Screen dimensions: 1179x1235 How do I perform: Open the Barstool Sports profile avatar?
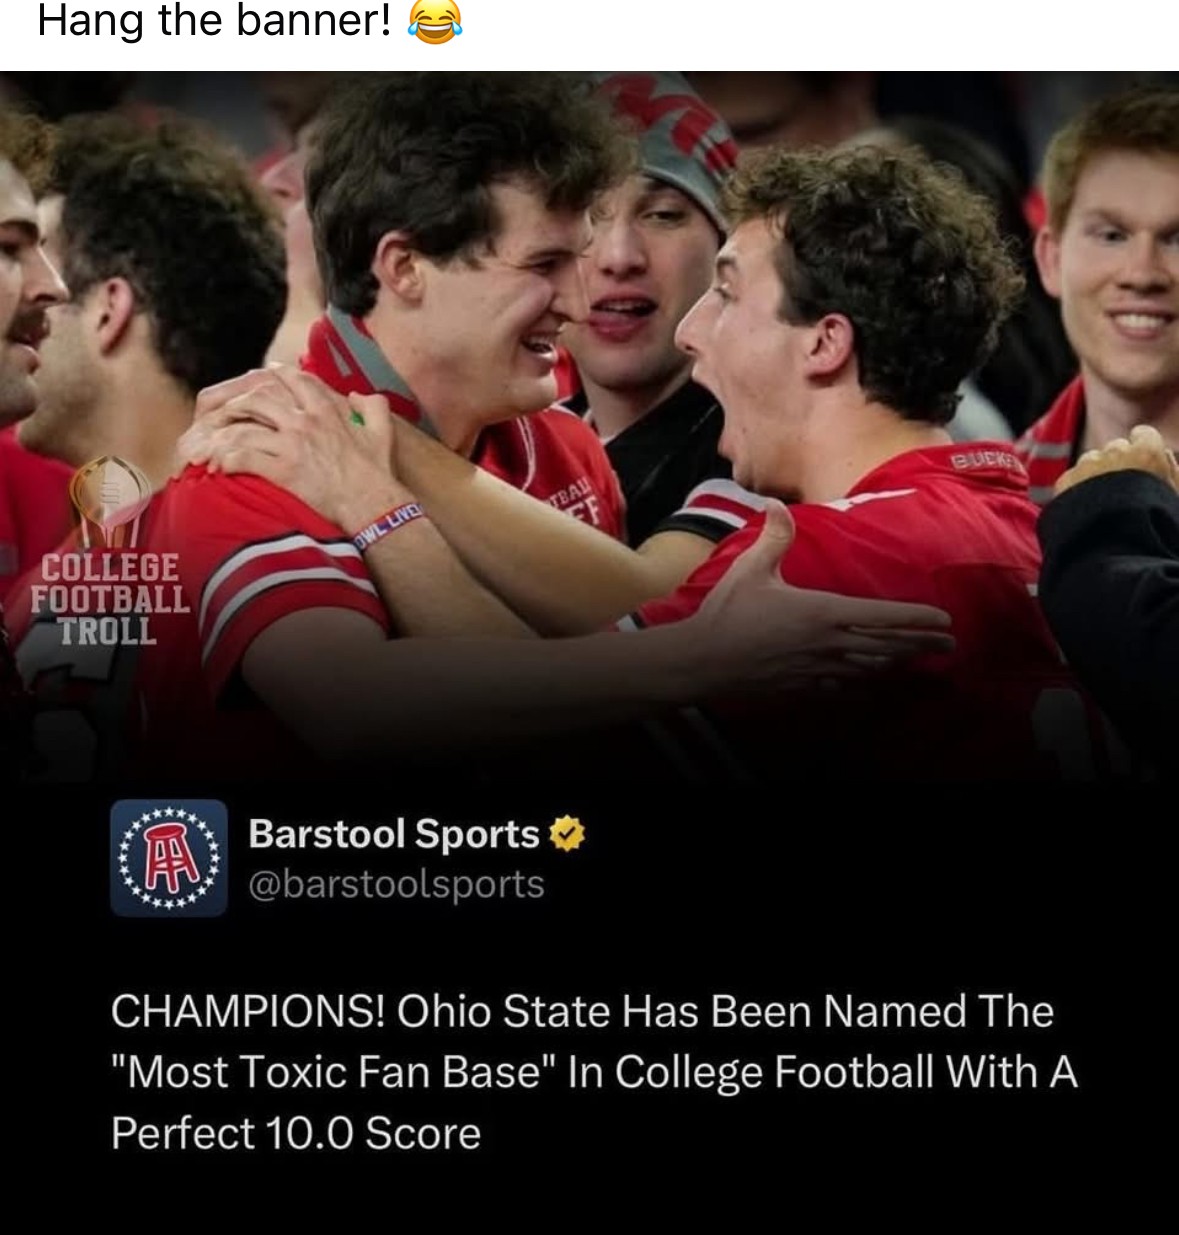(x=168, y=858)
